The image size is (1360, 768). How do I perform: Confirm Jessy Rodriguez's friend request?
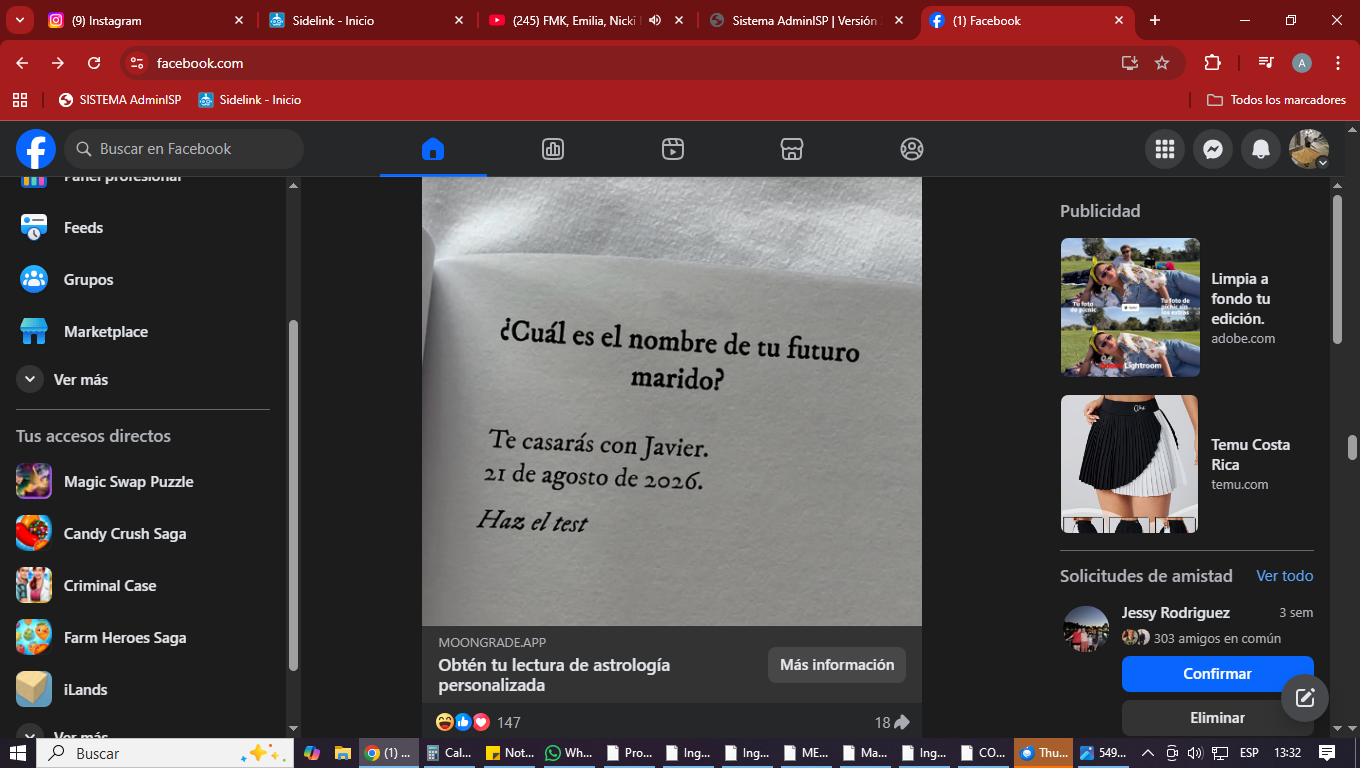(1217, 674)
